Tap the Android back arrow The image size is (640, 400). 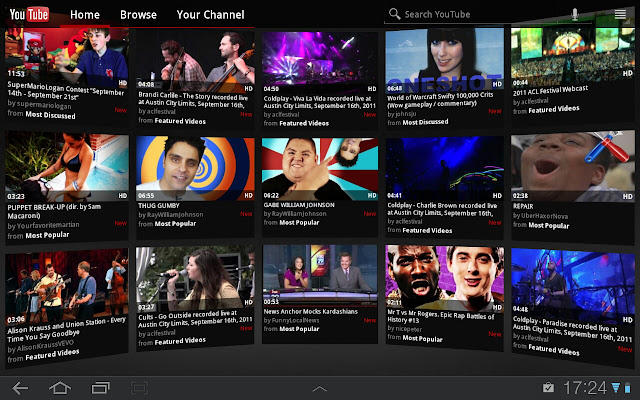coord(20,388)
